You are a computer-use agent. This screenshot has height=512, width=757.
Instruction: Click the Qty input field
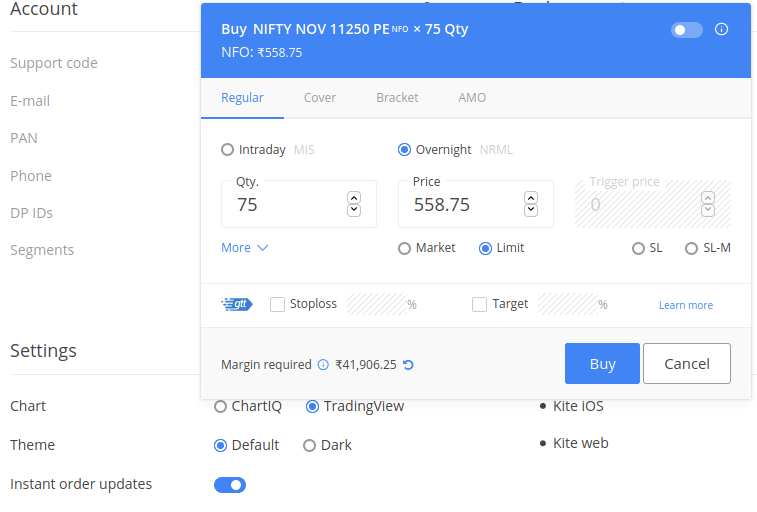tap(299, 204)
